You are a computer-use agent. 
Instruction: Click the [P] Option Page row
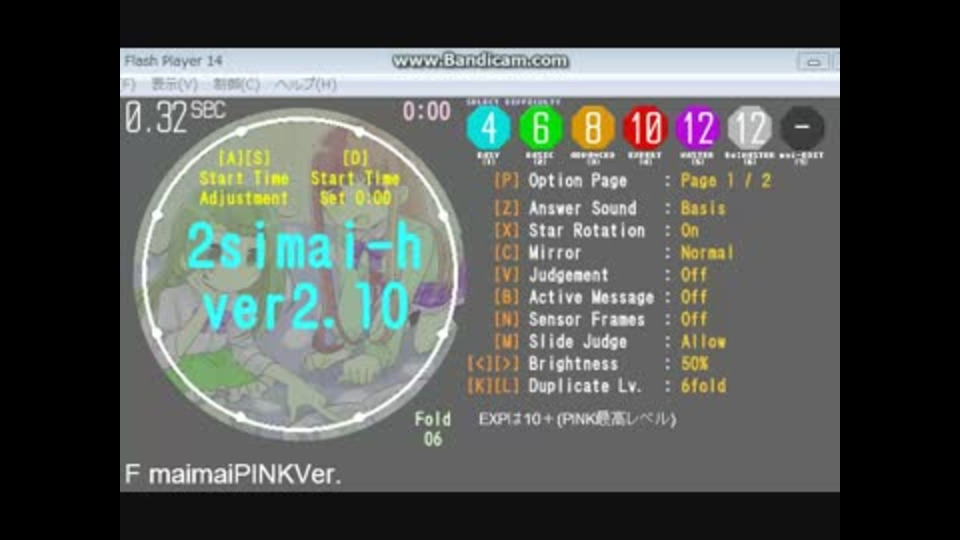pos(632,181)
